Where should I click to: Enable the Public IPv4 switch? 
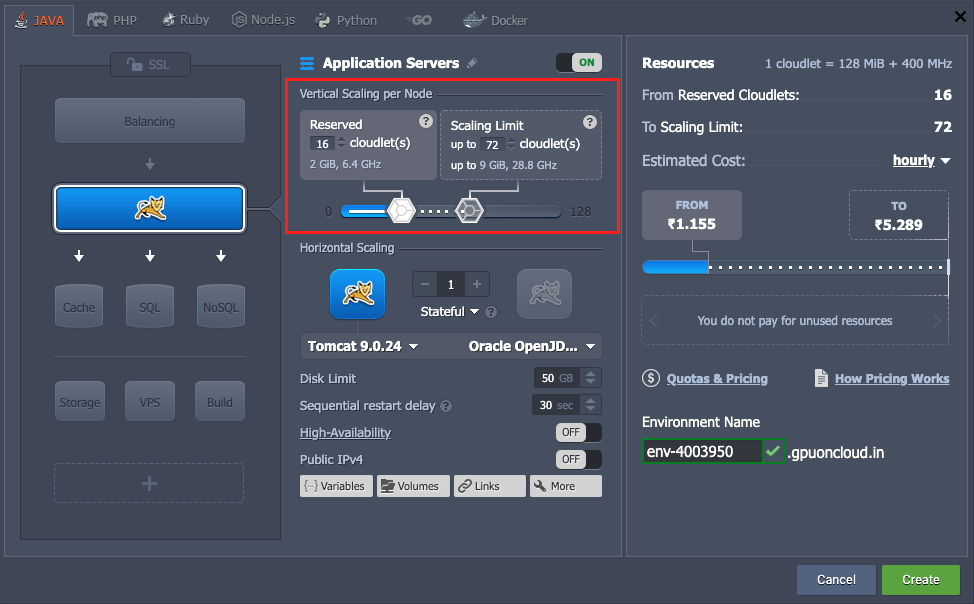point(578,459)
